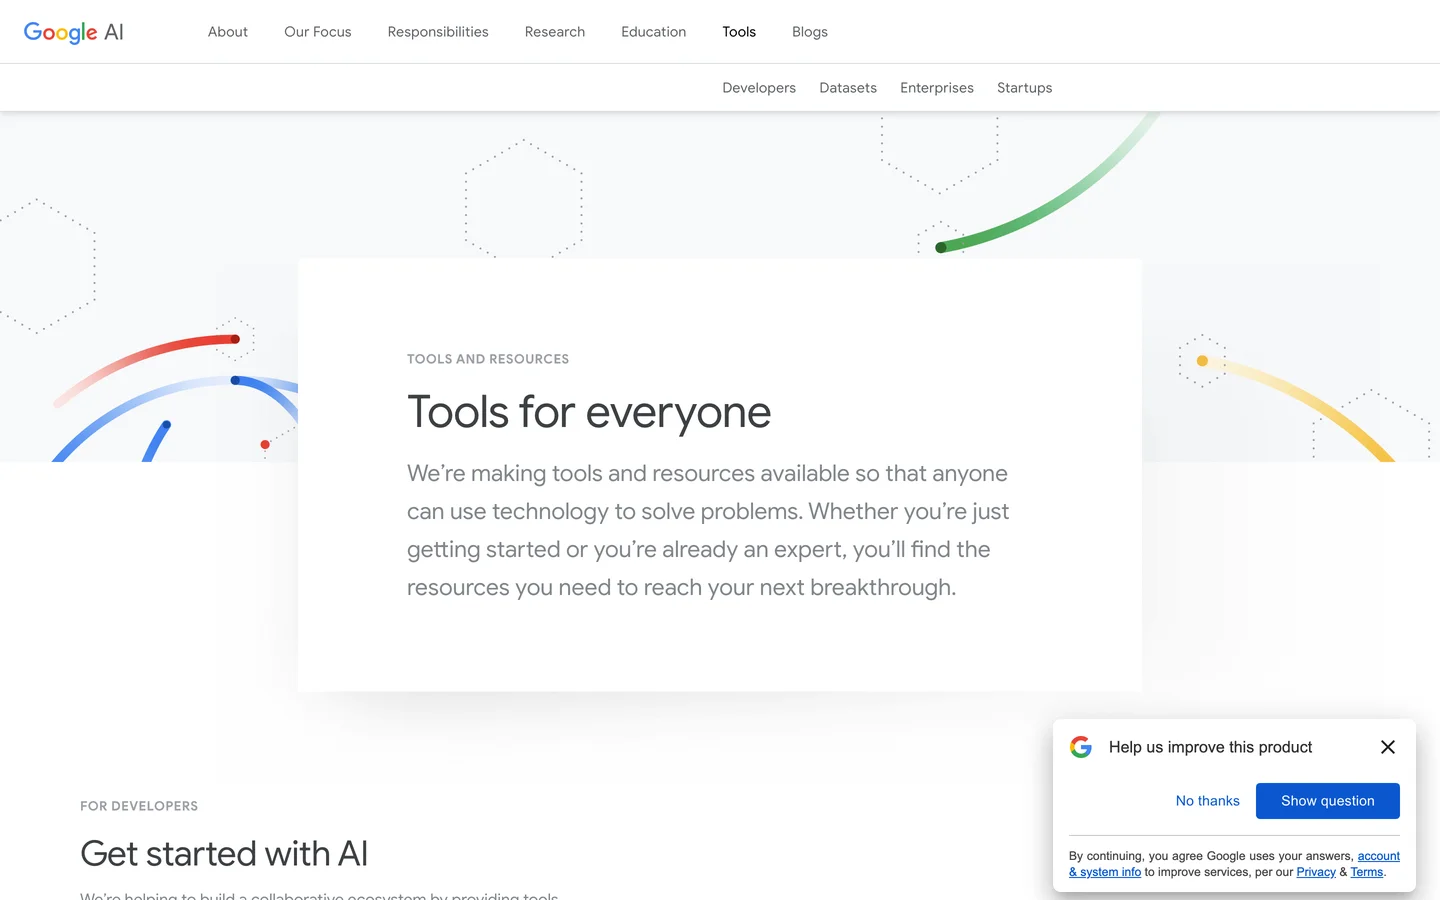Open the Our Focus menu item
The width and height of the screenshot is (1440, 900).
tap(318, 32)
